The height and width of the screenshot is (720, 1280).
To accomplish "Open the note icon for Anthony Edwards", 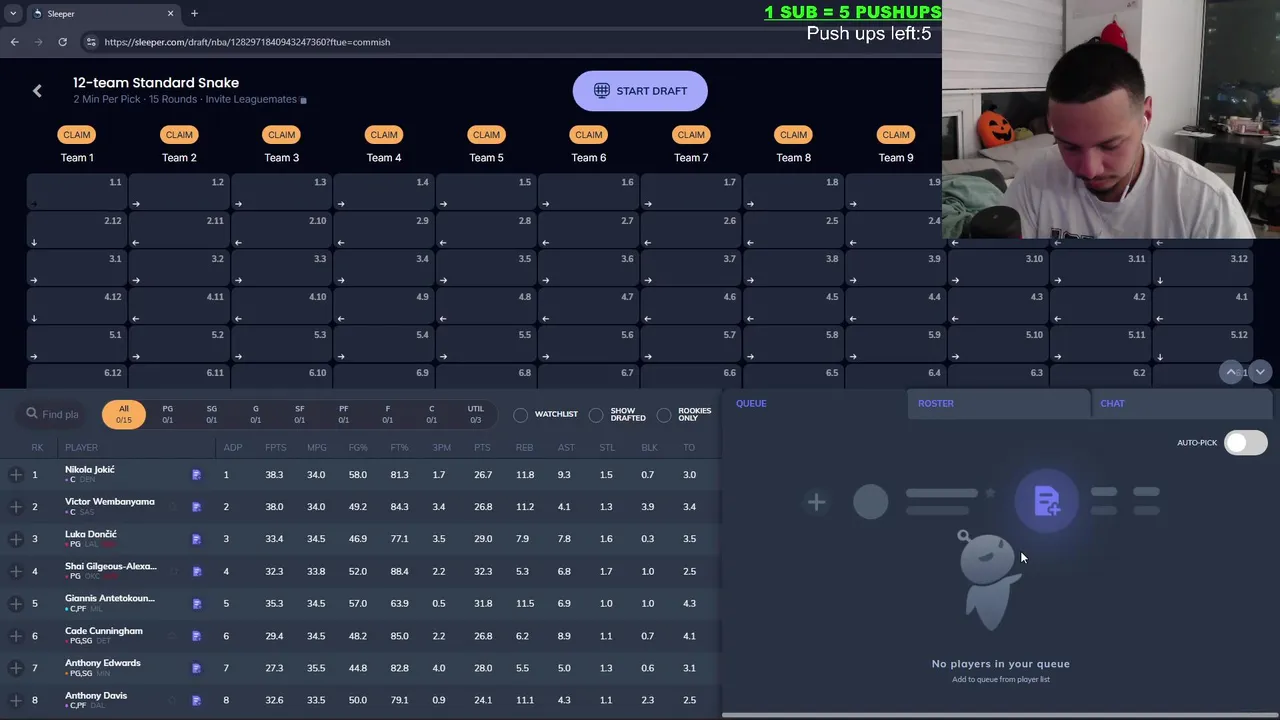I will (196, 668).
